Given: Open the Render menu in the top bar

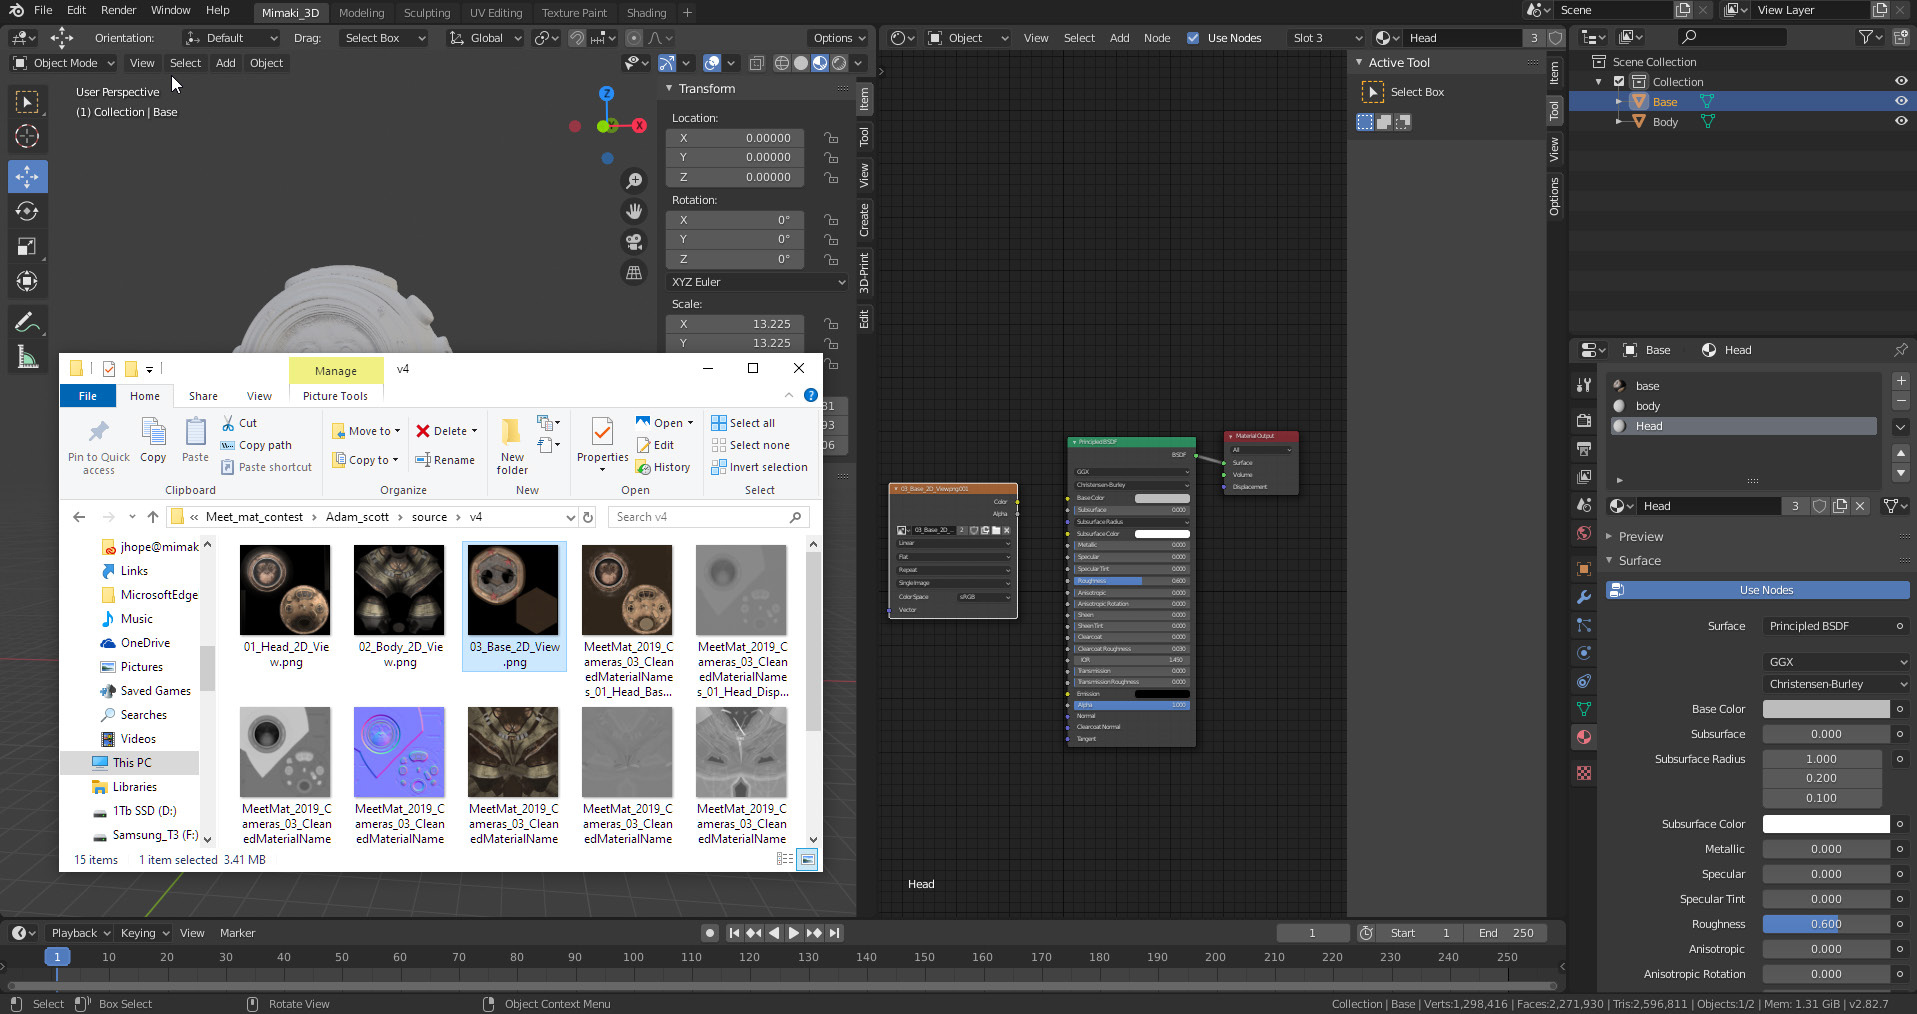Looking at the screenshot, I should point(118,10).
